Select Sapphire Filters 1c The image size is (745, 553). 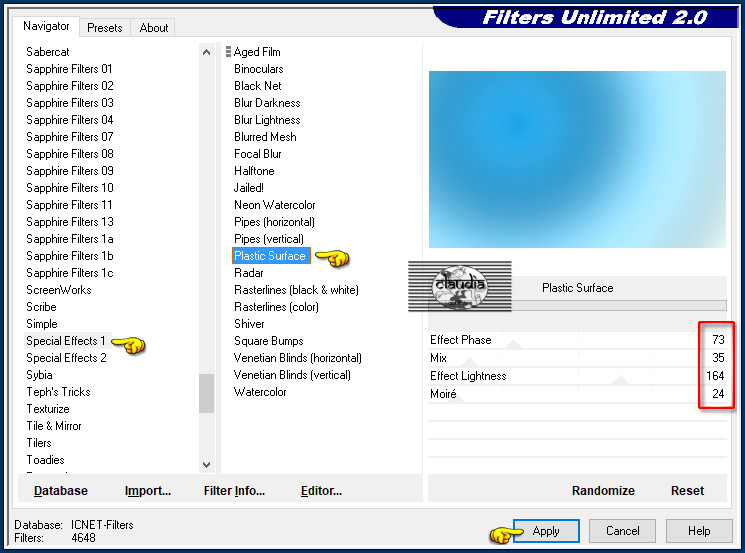70,273
